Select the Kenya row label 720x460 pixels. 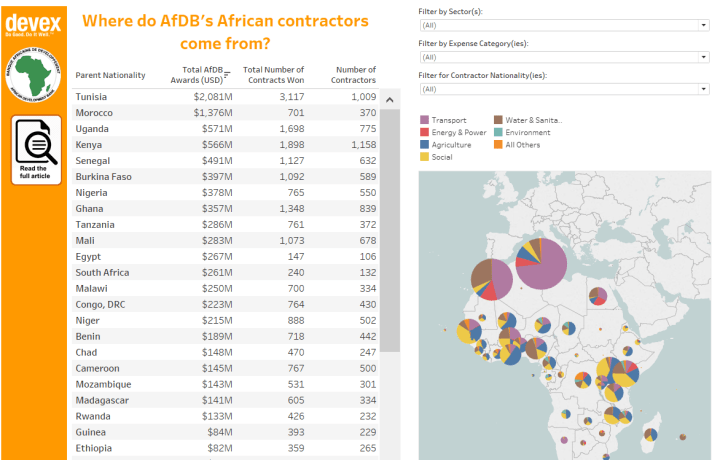89,145
